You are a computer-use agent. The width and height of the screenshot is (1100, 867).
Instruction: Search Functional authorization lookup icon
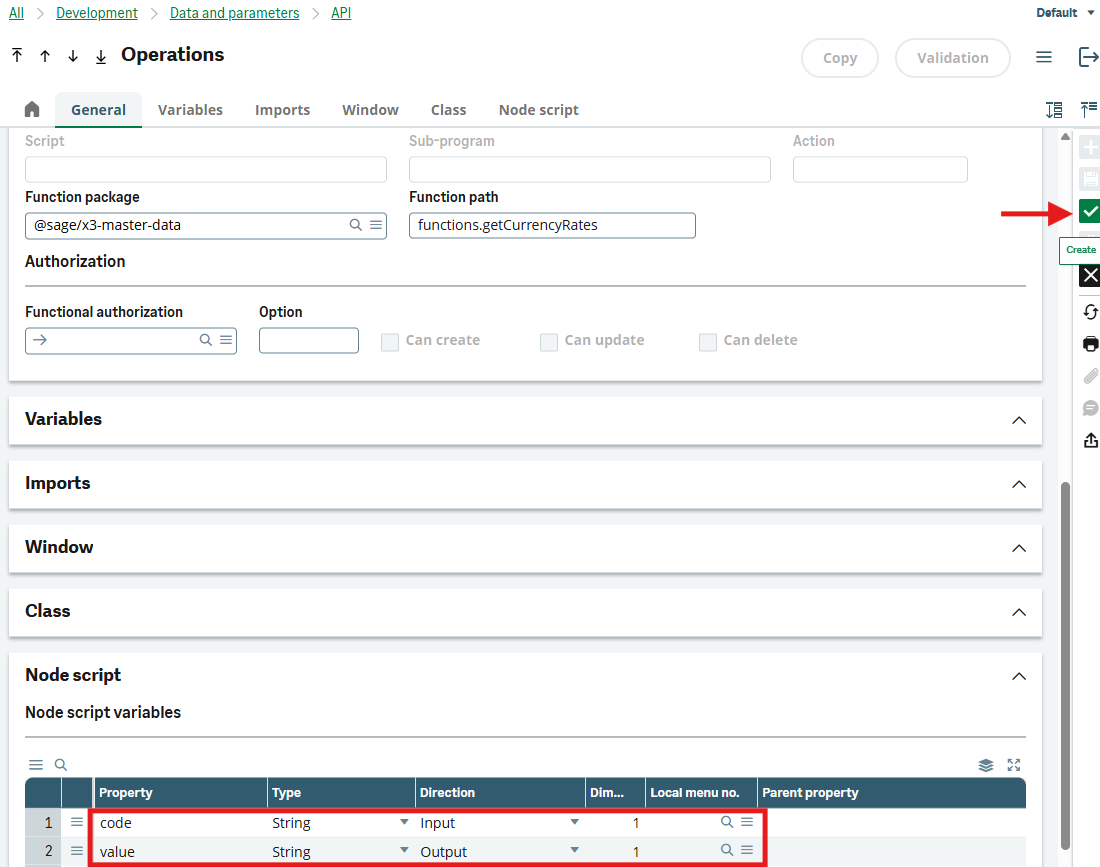coord(206,340)
